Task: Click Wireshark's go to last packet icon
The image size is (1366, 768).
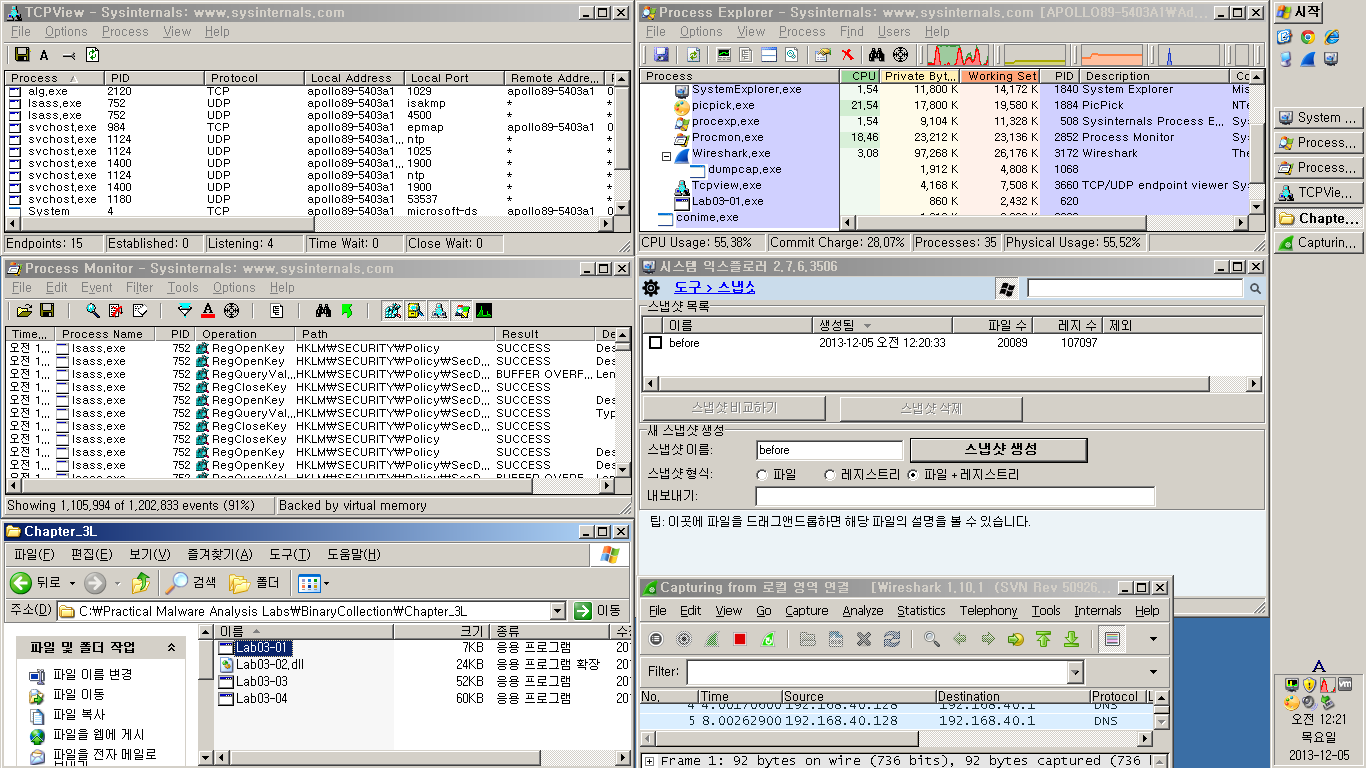Action: click(1071, 639)
